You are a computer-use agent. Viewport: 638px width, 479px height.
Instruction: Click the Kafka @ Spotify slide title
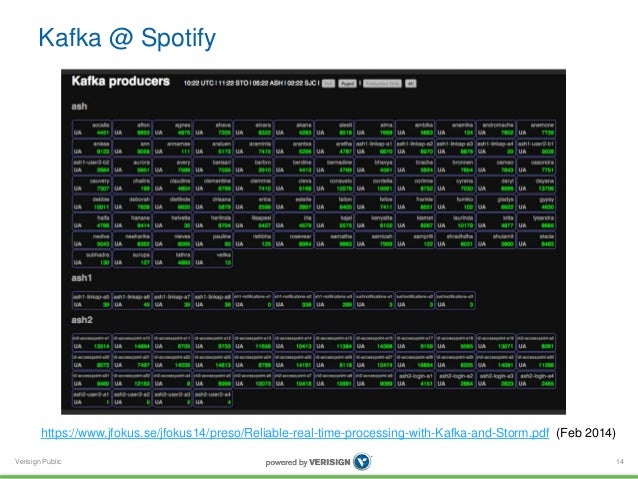tap(127, 38)
